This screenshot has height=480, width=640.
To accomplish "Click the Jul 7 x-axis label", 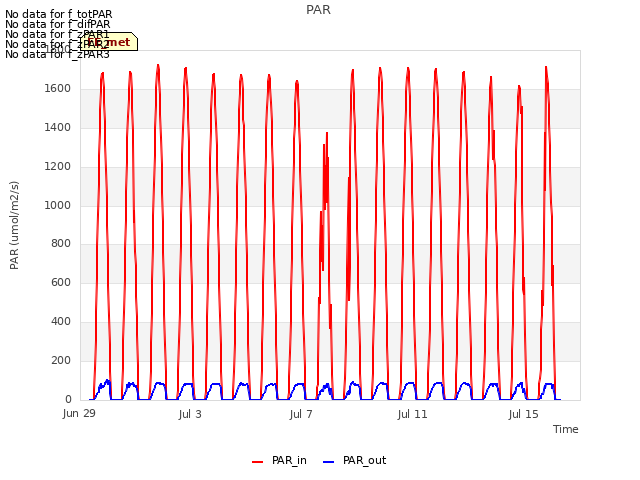I will point(301,414).
